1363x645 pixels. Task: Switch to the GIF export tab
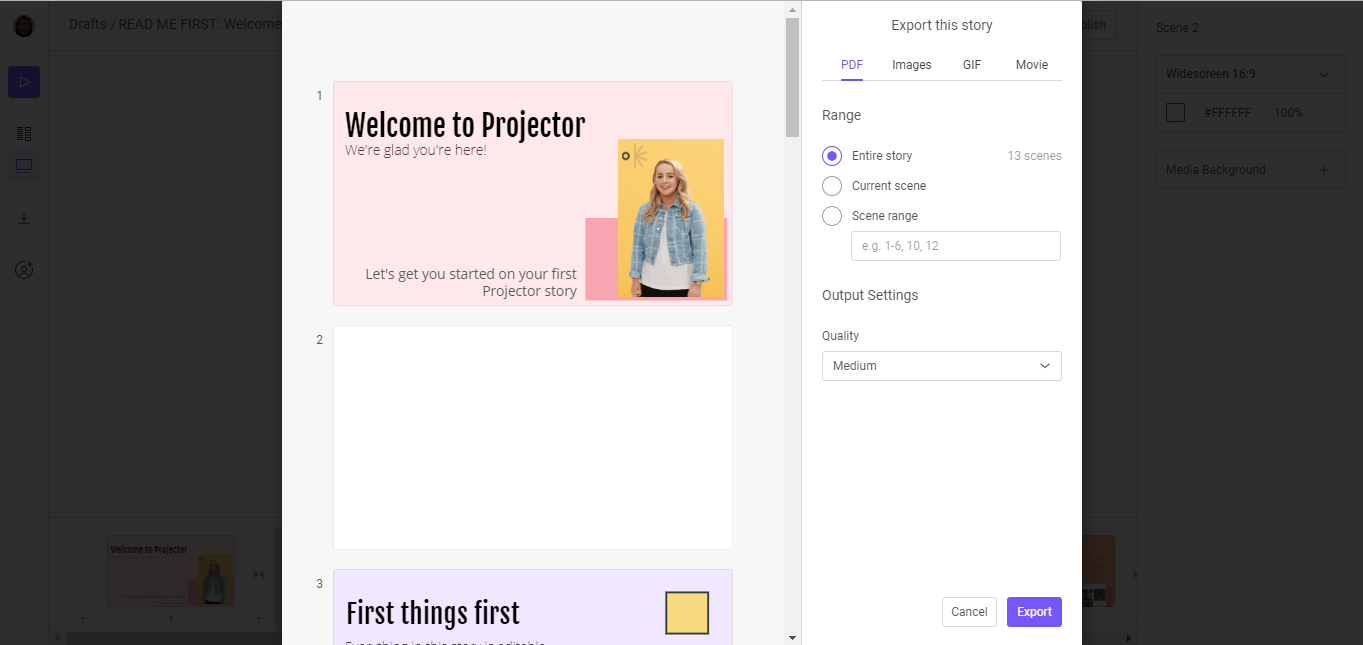coord(972,65)
